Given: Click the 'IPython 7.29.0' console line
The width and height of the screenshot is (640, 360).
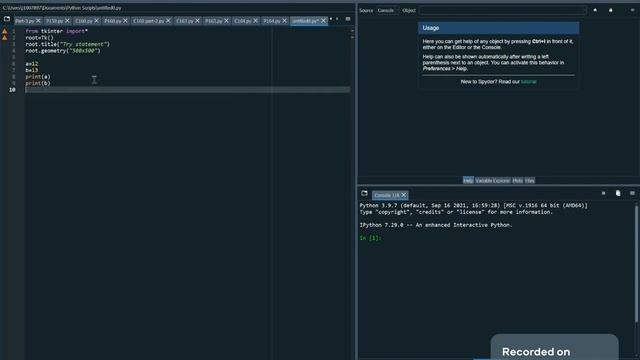Looking at the screenshot, I should point(436,225).
